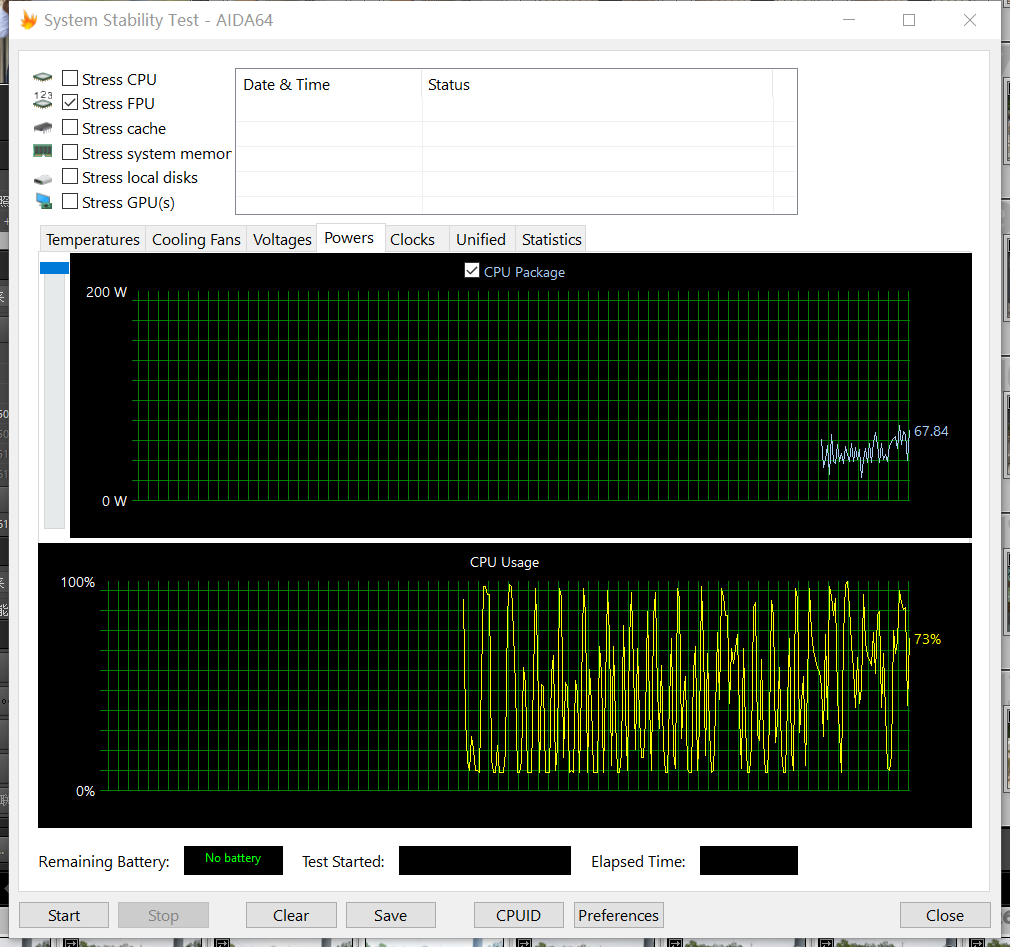1010x947 pixels.
Task: Open the Cooling Fans tab
Action: coord(196,240)
